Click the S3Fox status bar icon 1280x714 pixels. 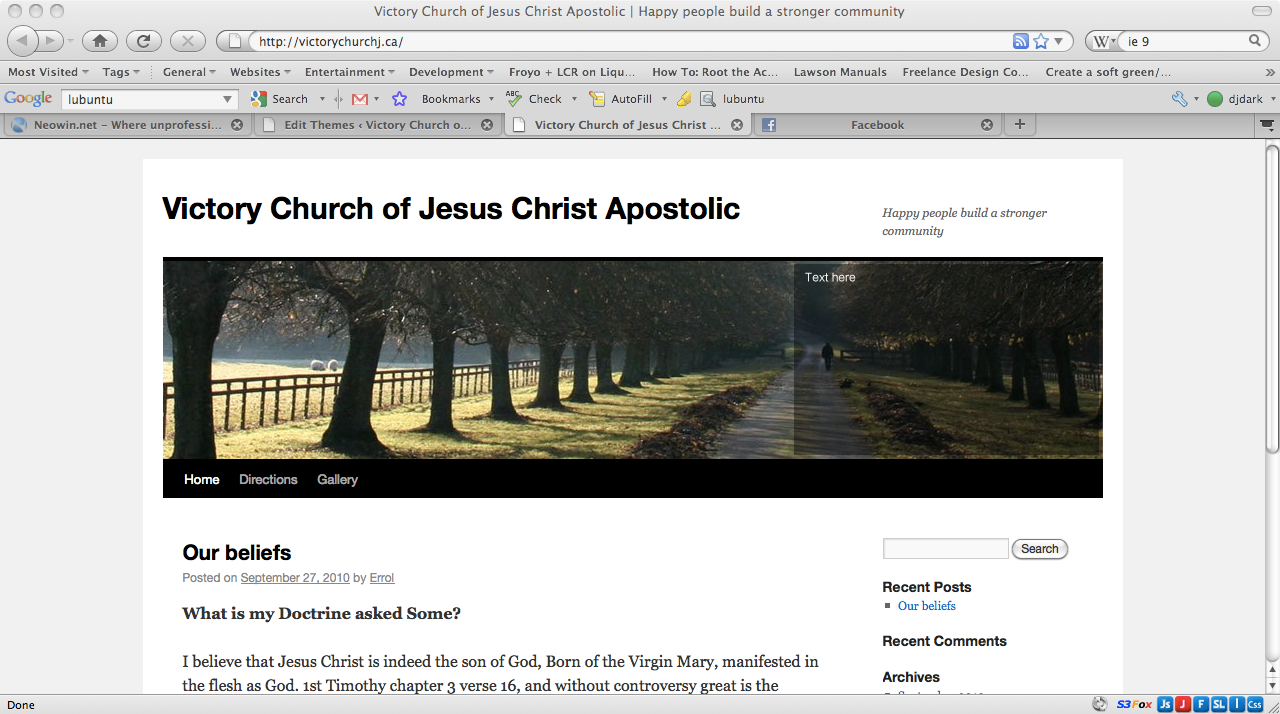pyautogui.click(x=1134, y=705)
